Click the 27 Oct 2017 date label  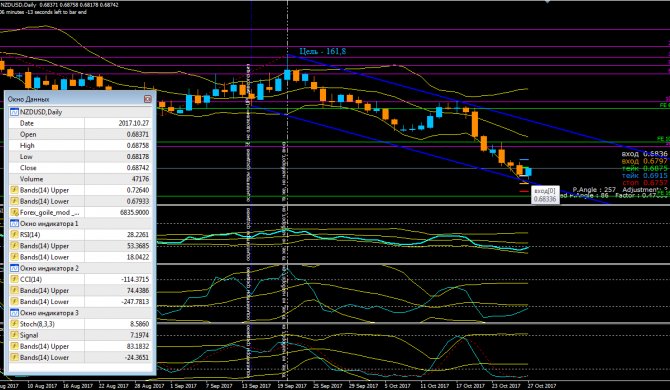pyautogui.click(x=542, y=386)
